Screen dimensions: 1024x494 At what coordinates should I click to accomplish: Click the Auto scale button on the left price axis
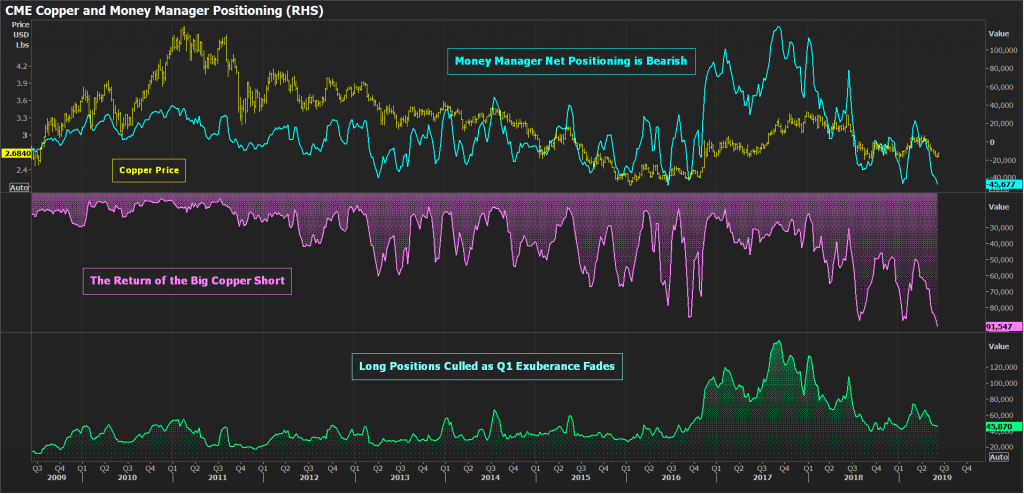click(x=19, y=188)
